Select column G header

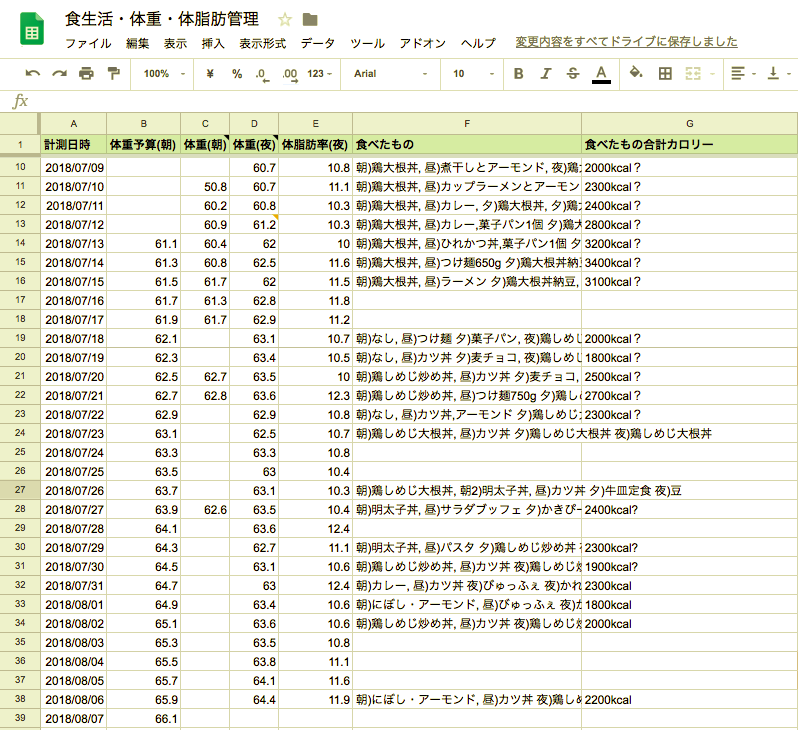(x=690, y=124)
